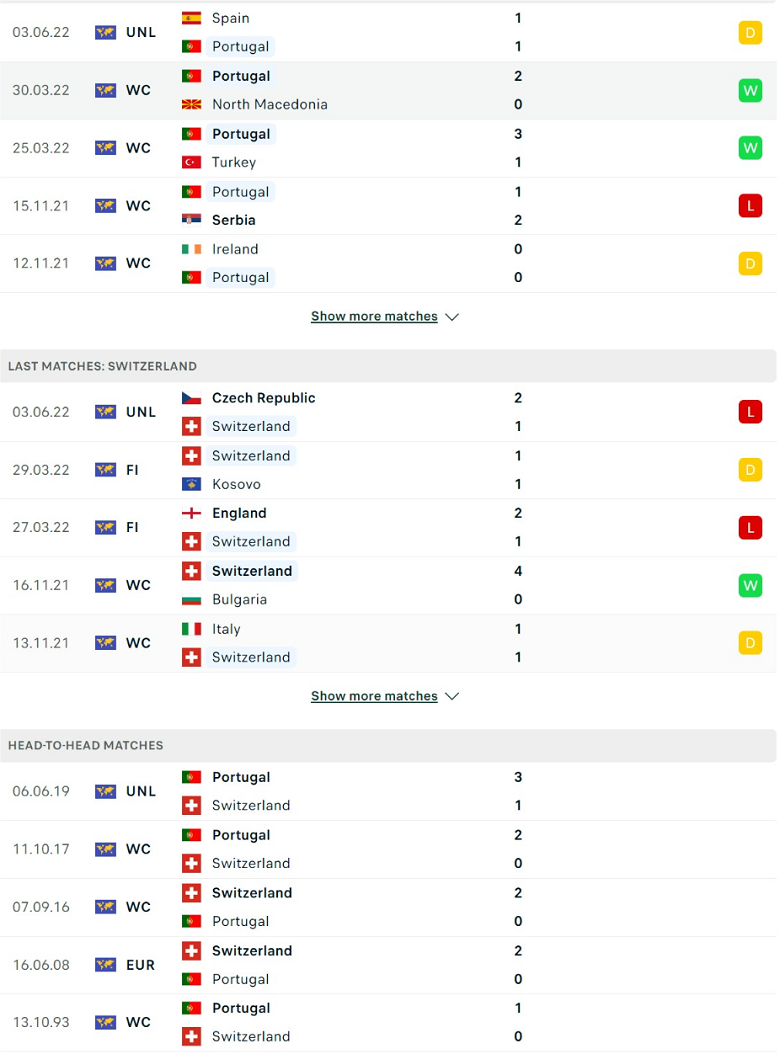780x1054 pixels.
Task: Click the green W badge for Switzerland vs Bulgaria
Action: click(x=750, y=585)
